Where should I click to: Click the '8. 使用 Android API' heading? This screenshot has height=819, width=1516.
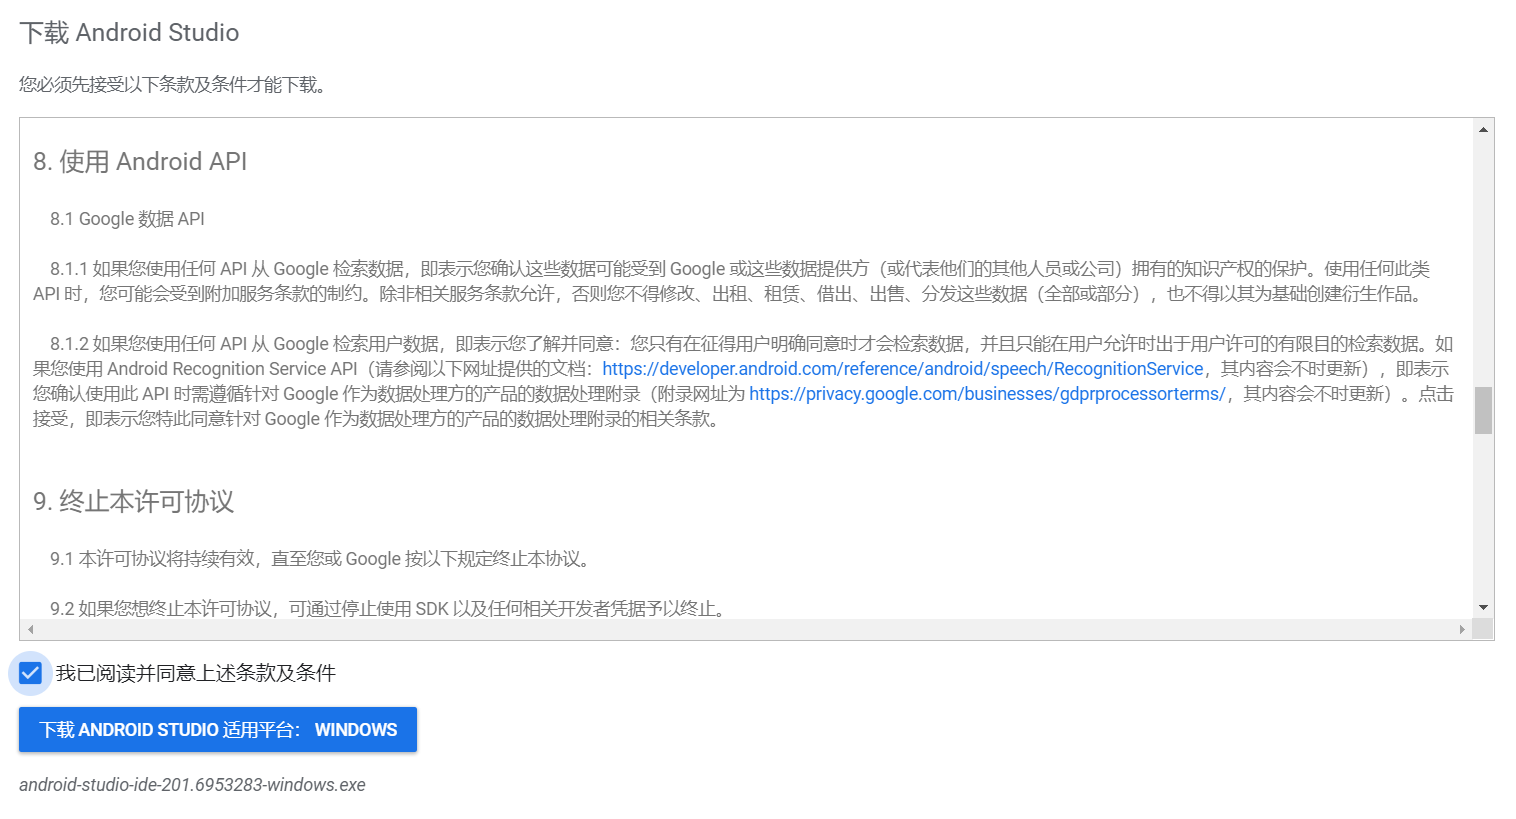click(140, 162)
